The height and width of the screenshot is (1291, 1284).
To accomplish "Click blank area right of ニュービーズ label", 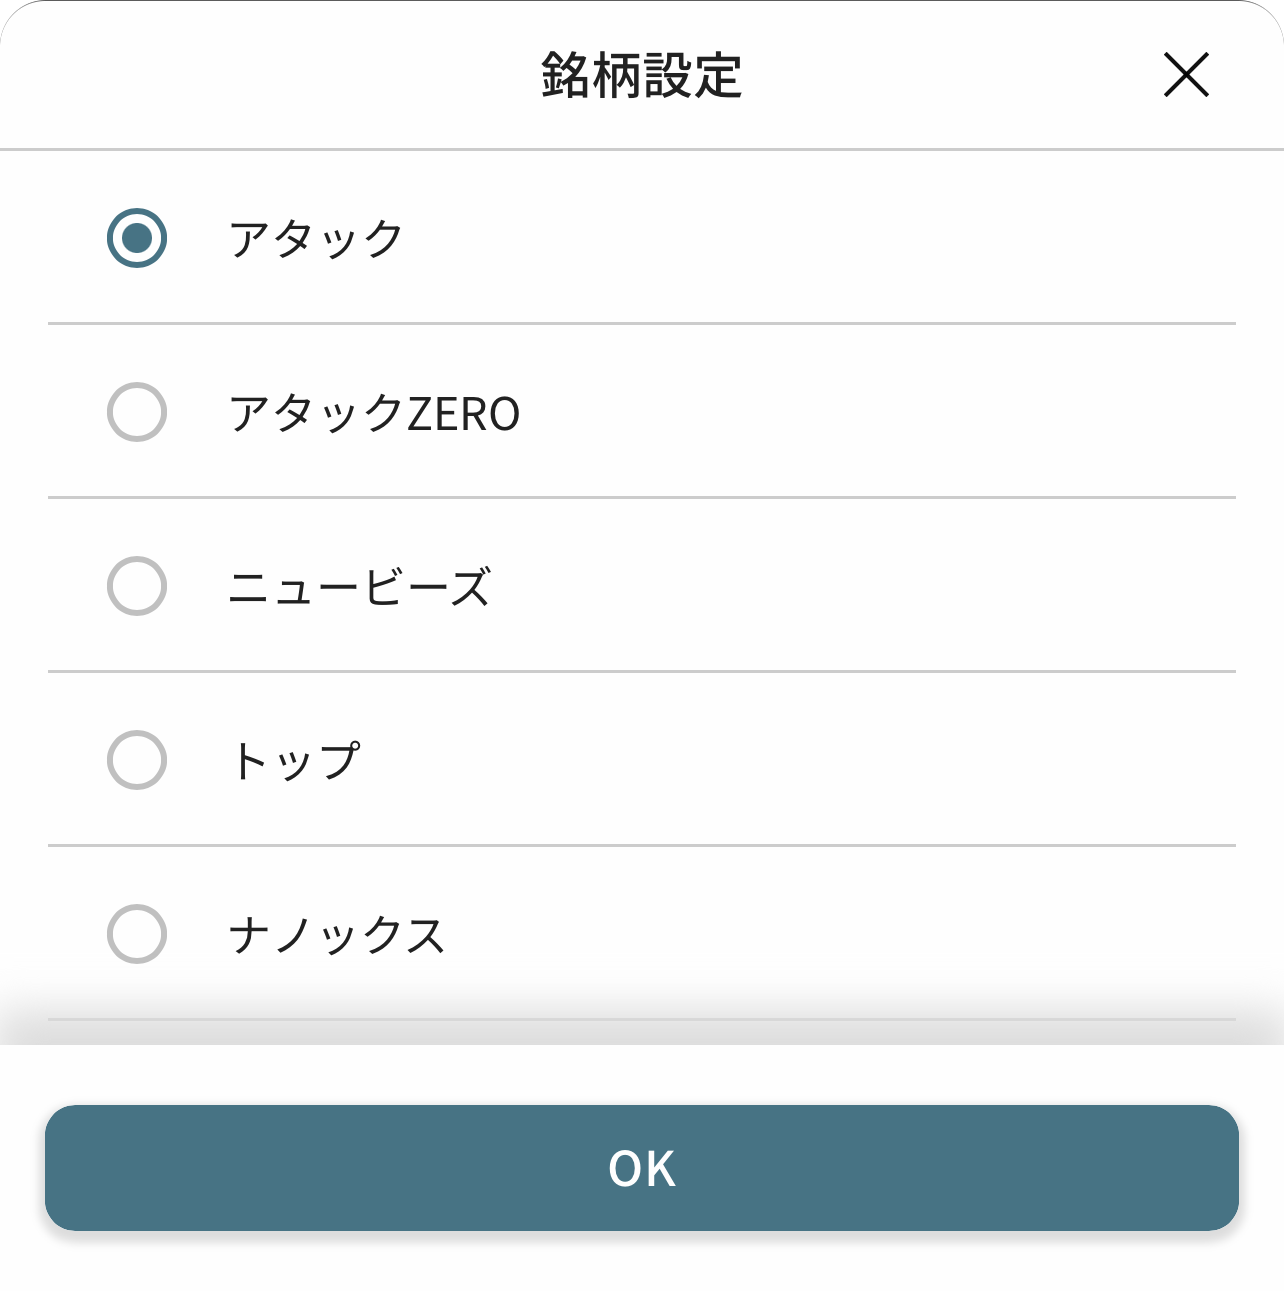I will (x=860, y=587).
